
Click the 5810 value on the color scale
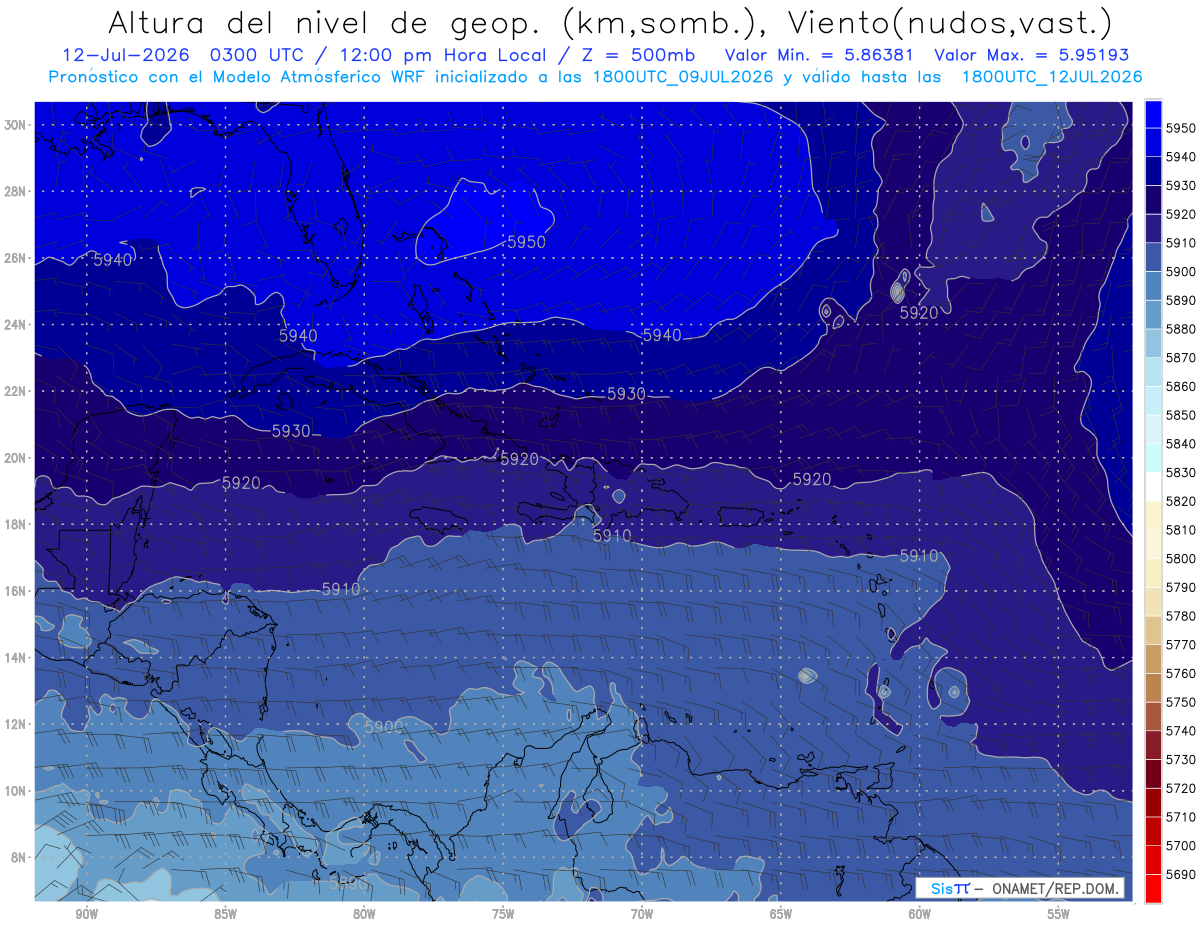[x=1180, y=529]
